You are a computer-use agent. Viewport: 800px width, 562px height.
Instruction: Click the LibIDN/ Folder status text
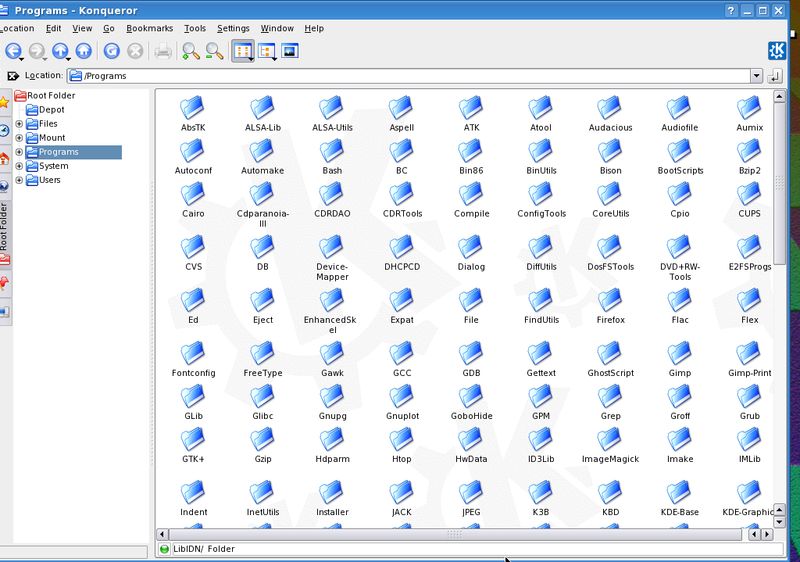click(204, 549)
